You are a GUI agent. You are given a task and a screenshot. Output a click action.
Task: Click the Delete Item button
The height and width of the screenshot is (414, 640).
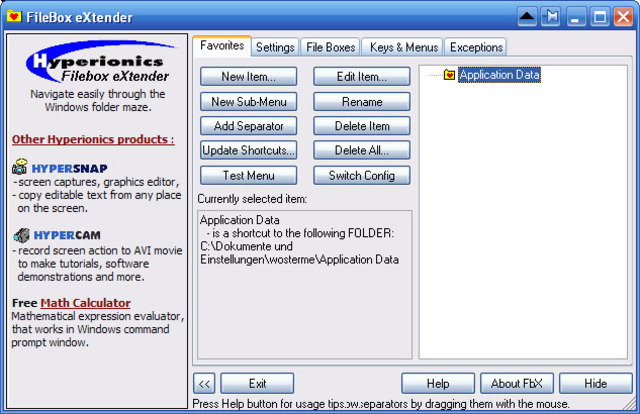point(362,126)
